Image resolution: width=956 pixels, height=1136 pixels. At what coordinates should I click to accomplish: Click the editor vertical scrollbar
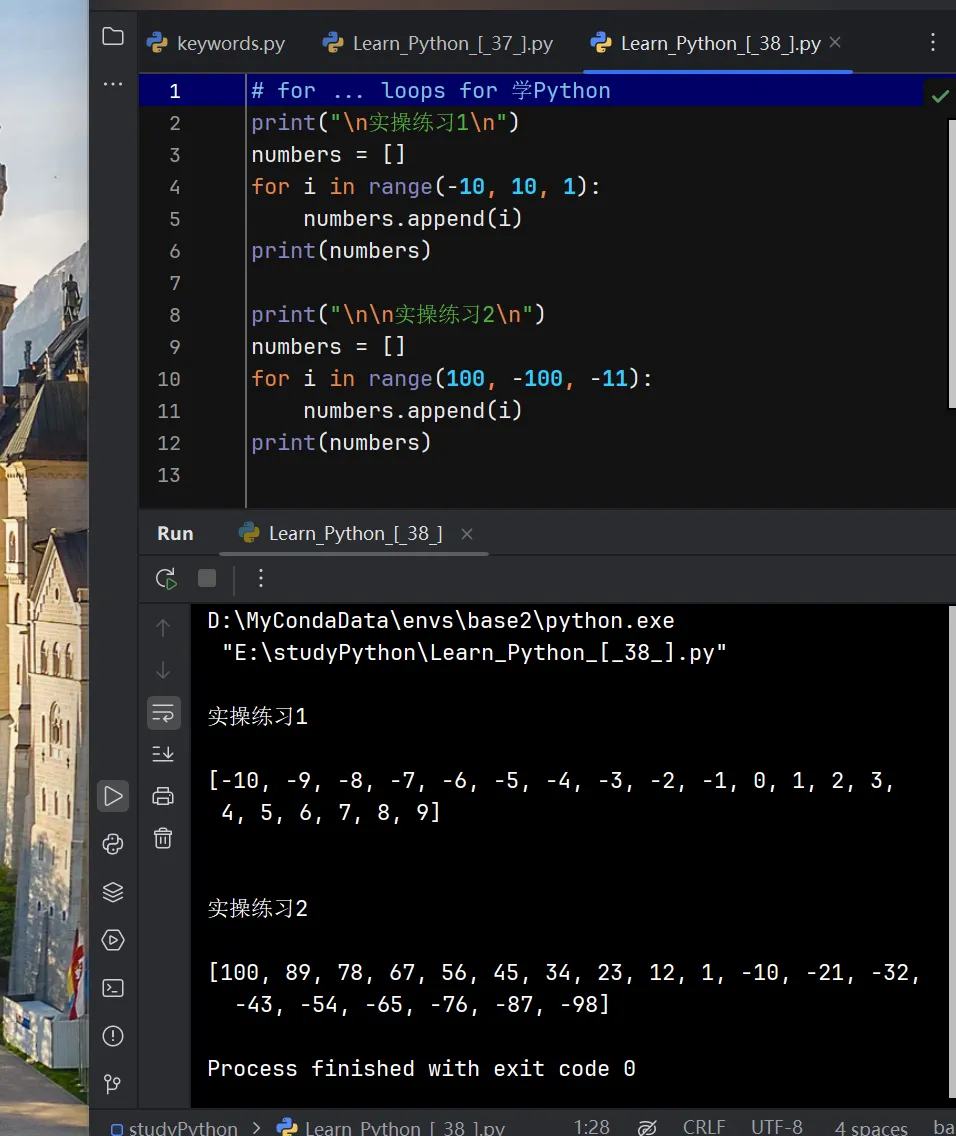pos(952,264)
